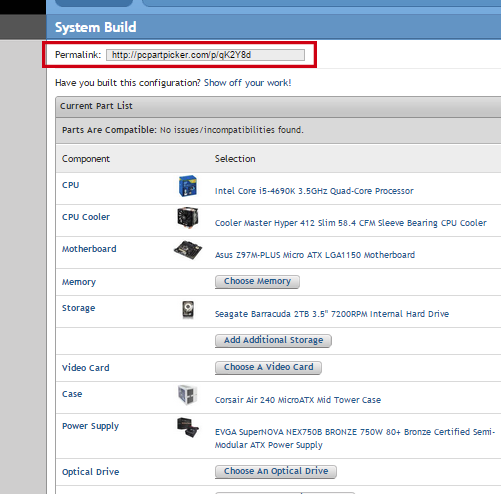Open Corsair Air 240 case link

(x=298, y=400)
